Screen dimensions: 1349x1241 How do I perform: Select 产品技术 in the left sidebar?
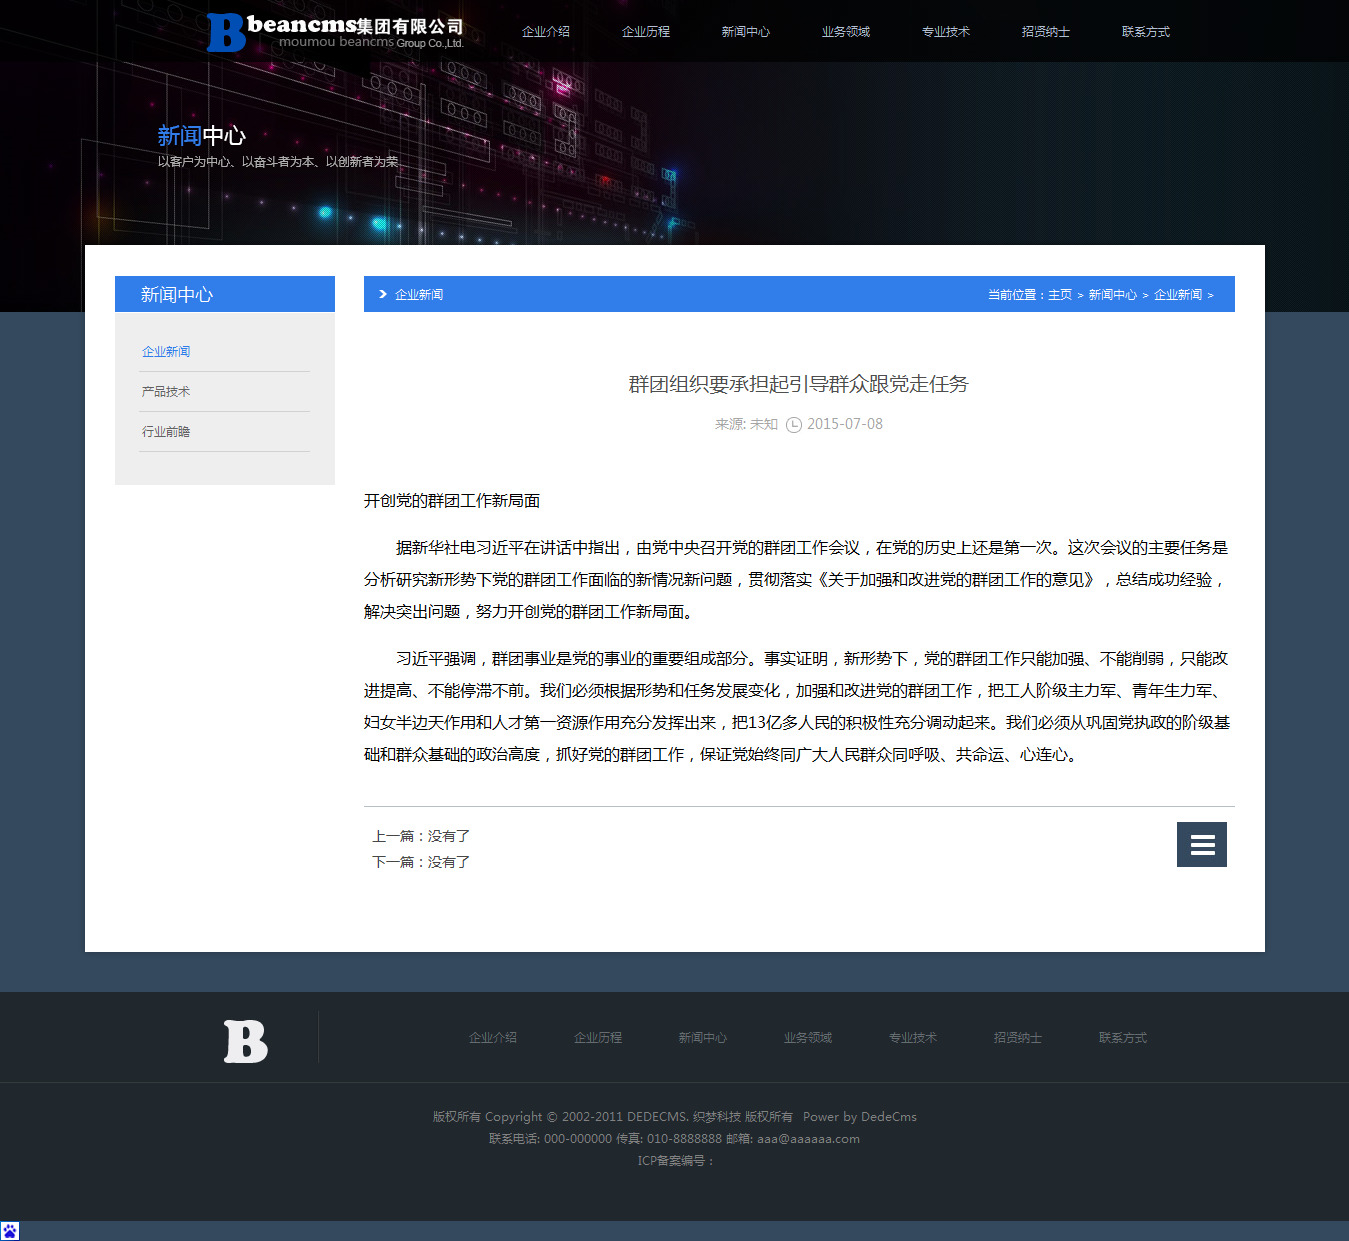pos(166,392)
